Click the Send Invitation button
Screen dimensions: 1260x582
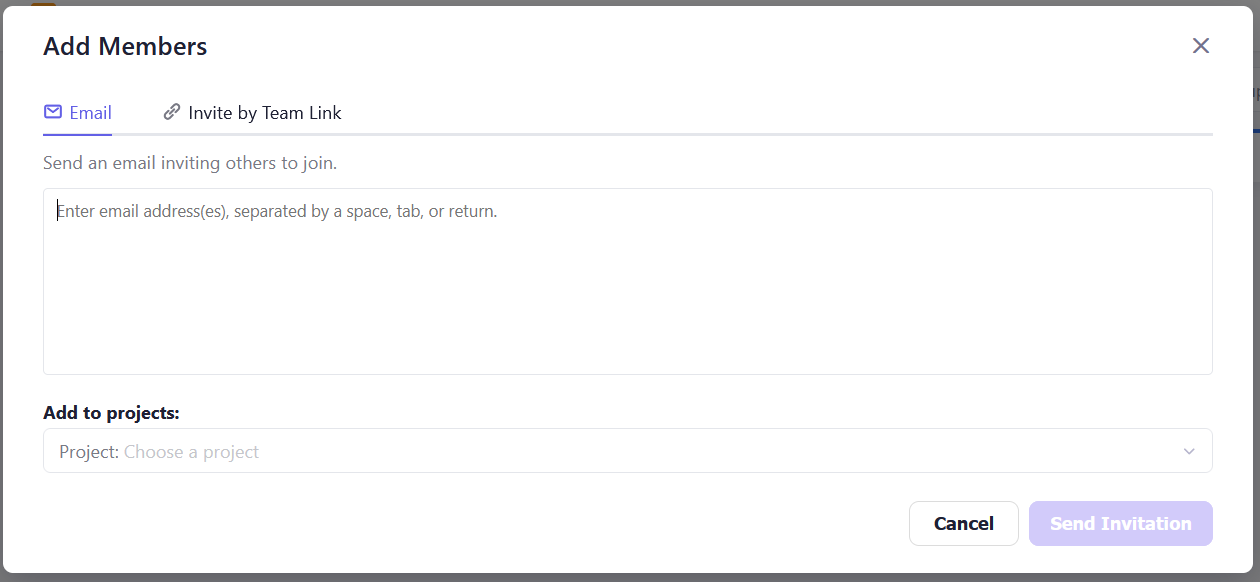coord(1120,523)
